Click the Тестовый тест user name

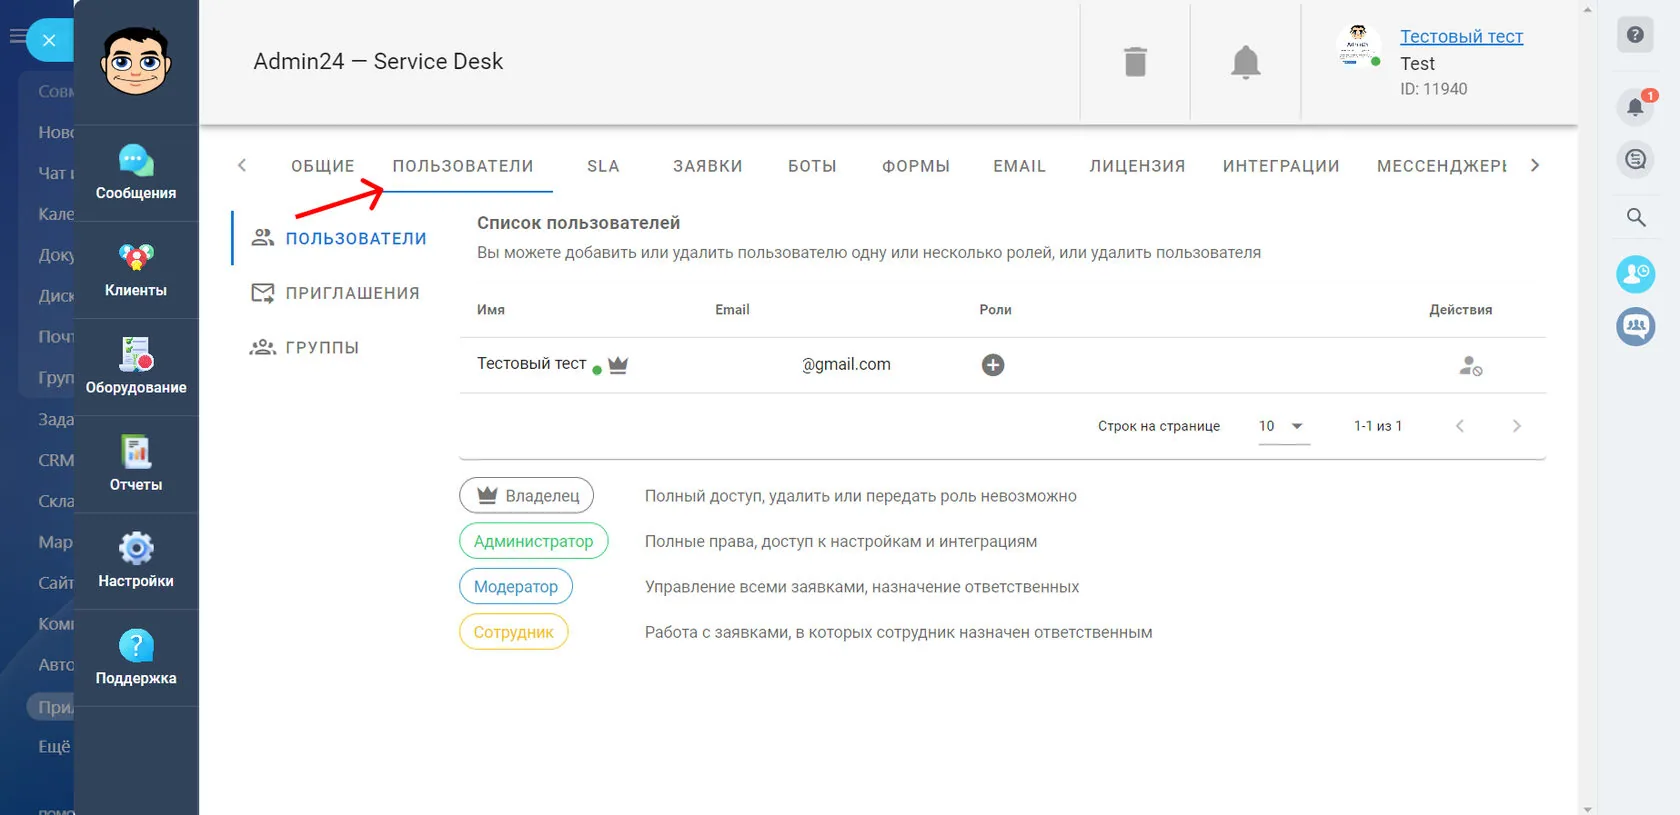(x=531, y=364)
